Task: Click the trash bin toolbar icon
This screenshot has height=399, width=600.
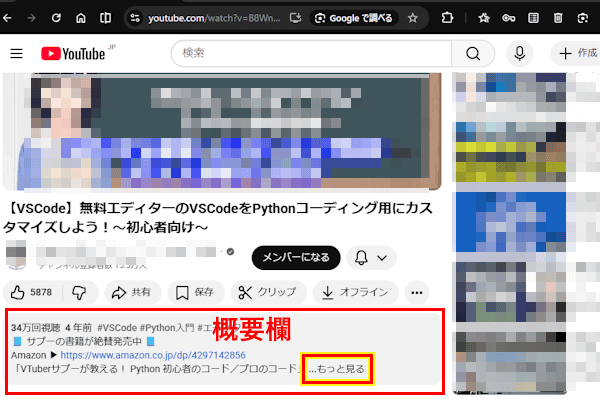Action: pyautogui.click(x=558, y=18)
